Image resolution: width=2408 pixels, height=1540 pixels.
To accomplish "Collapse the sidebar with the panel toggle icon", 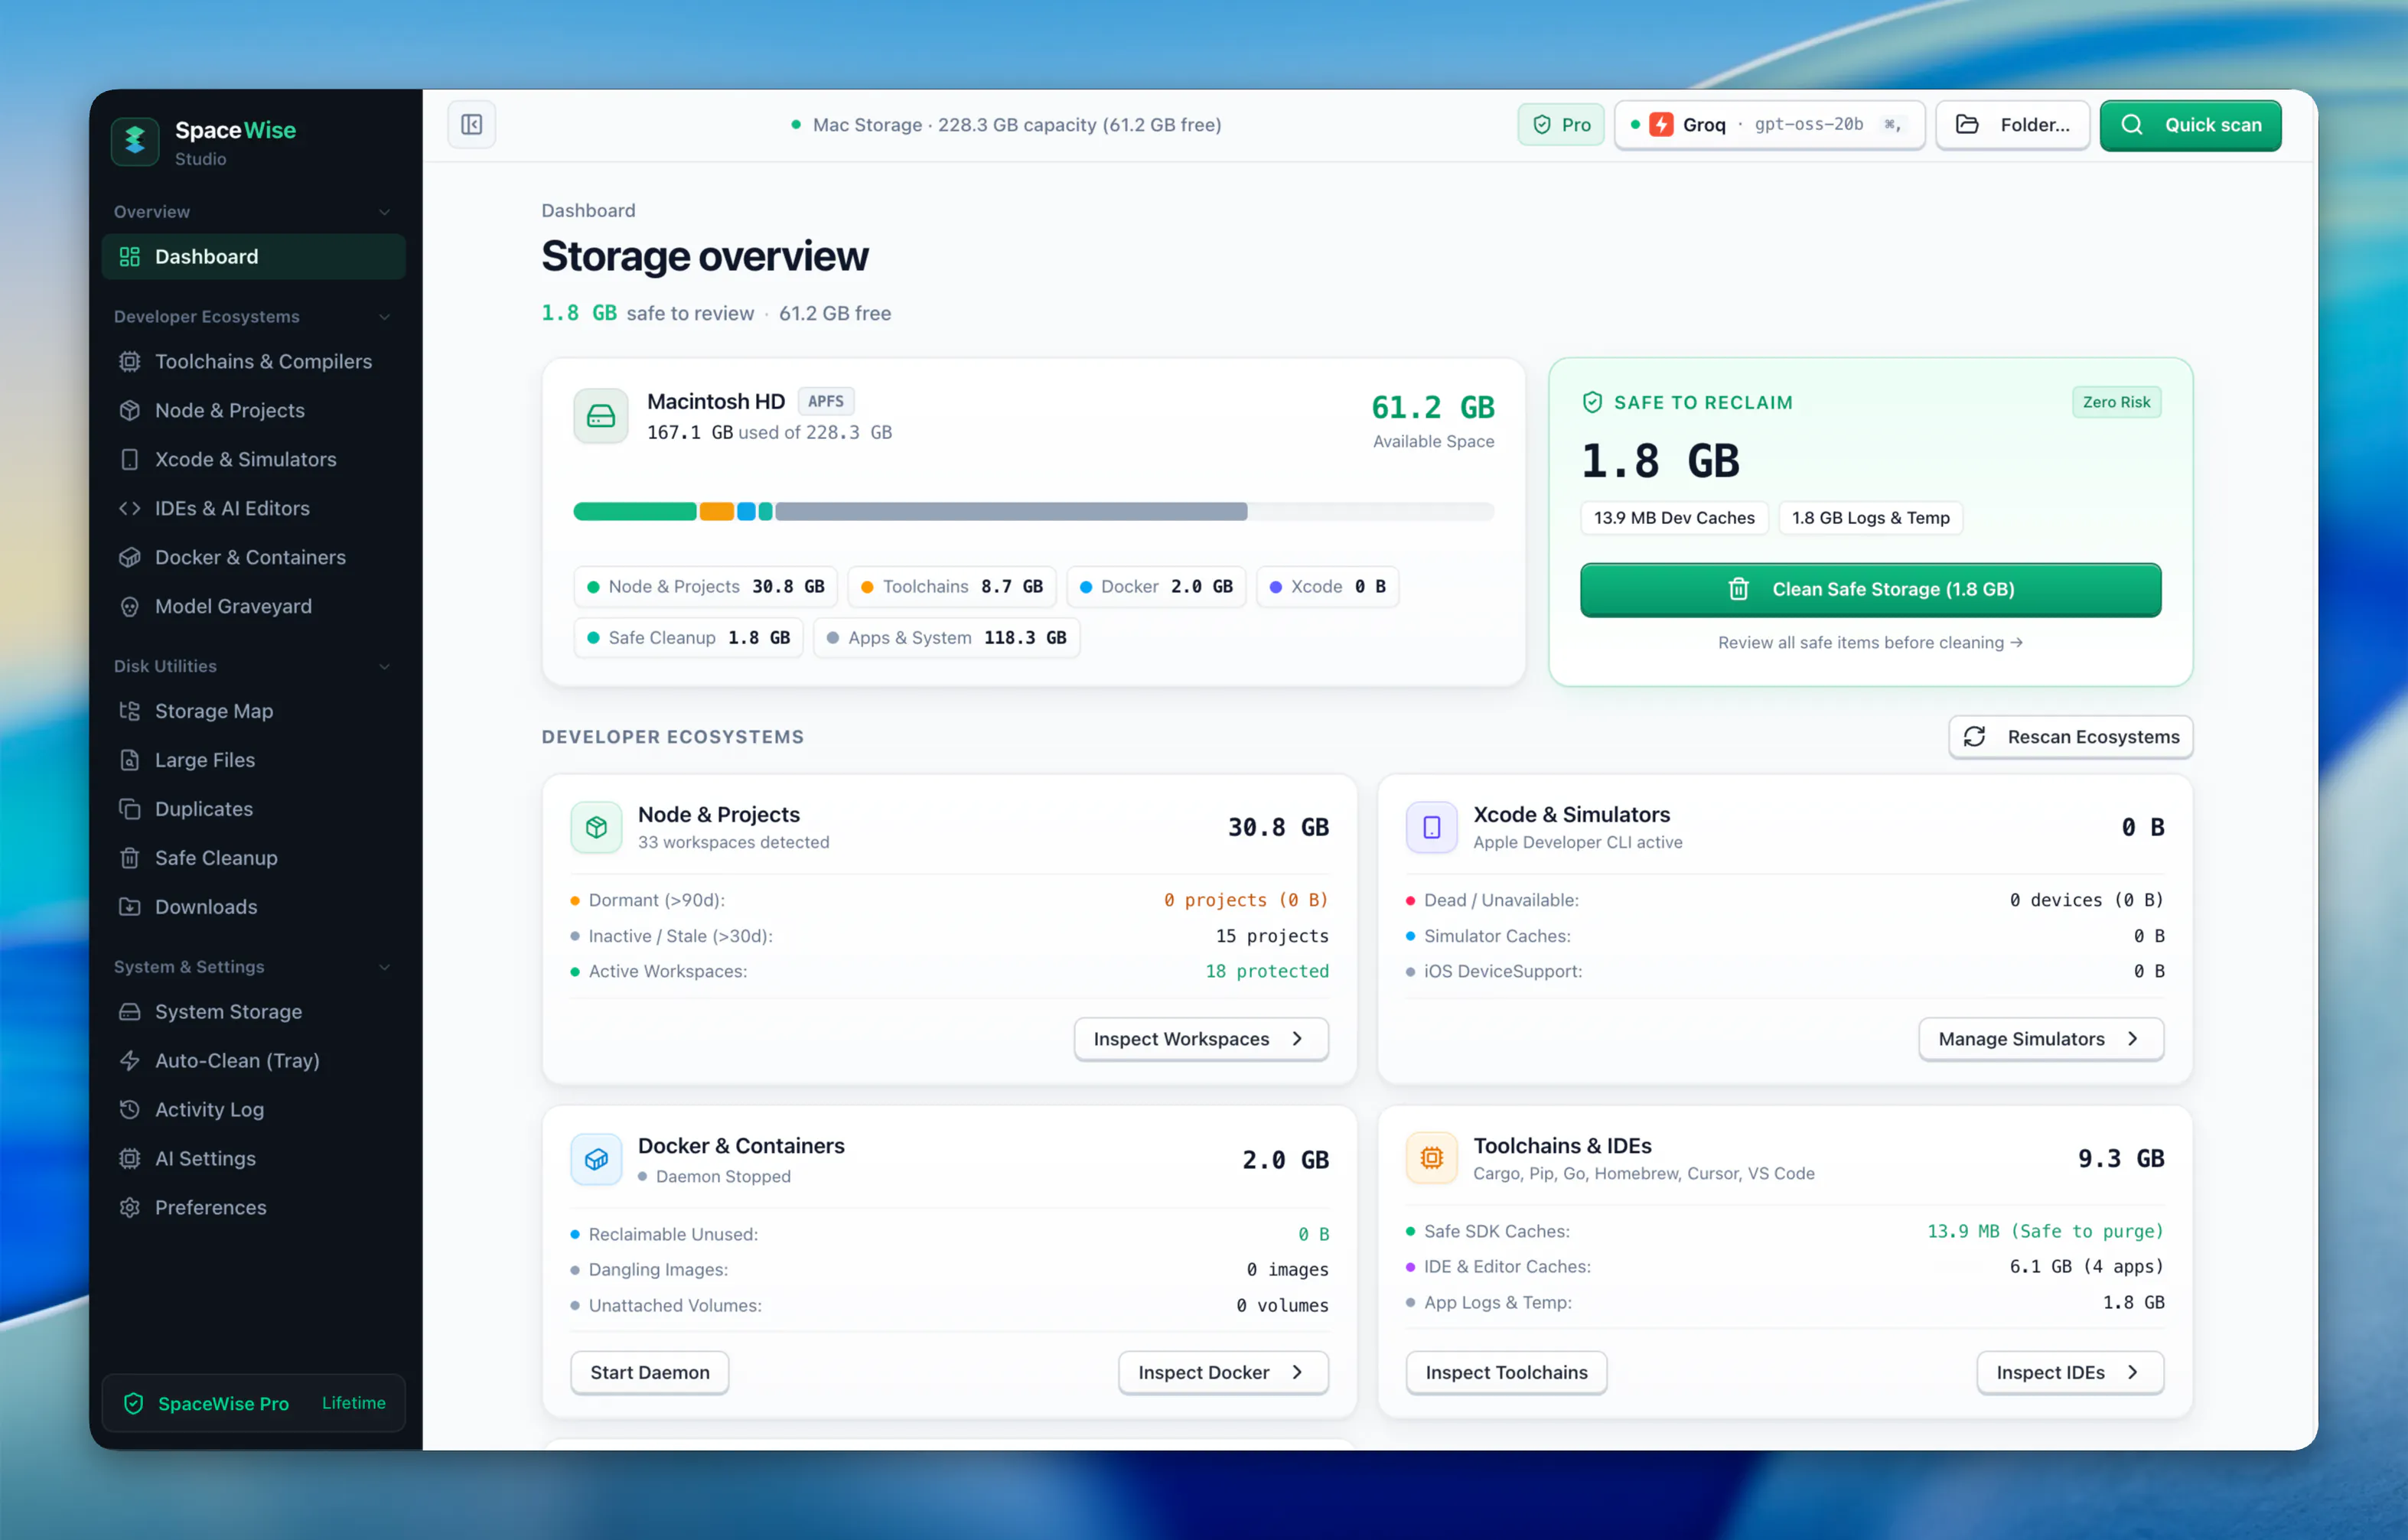I will point(471,124).
